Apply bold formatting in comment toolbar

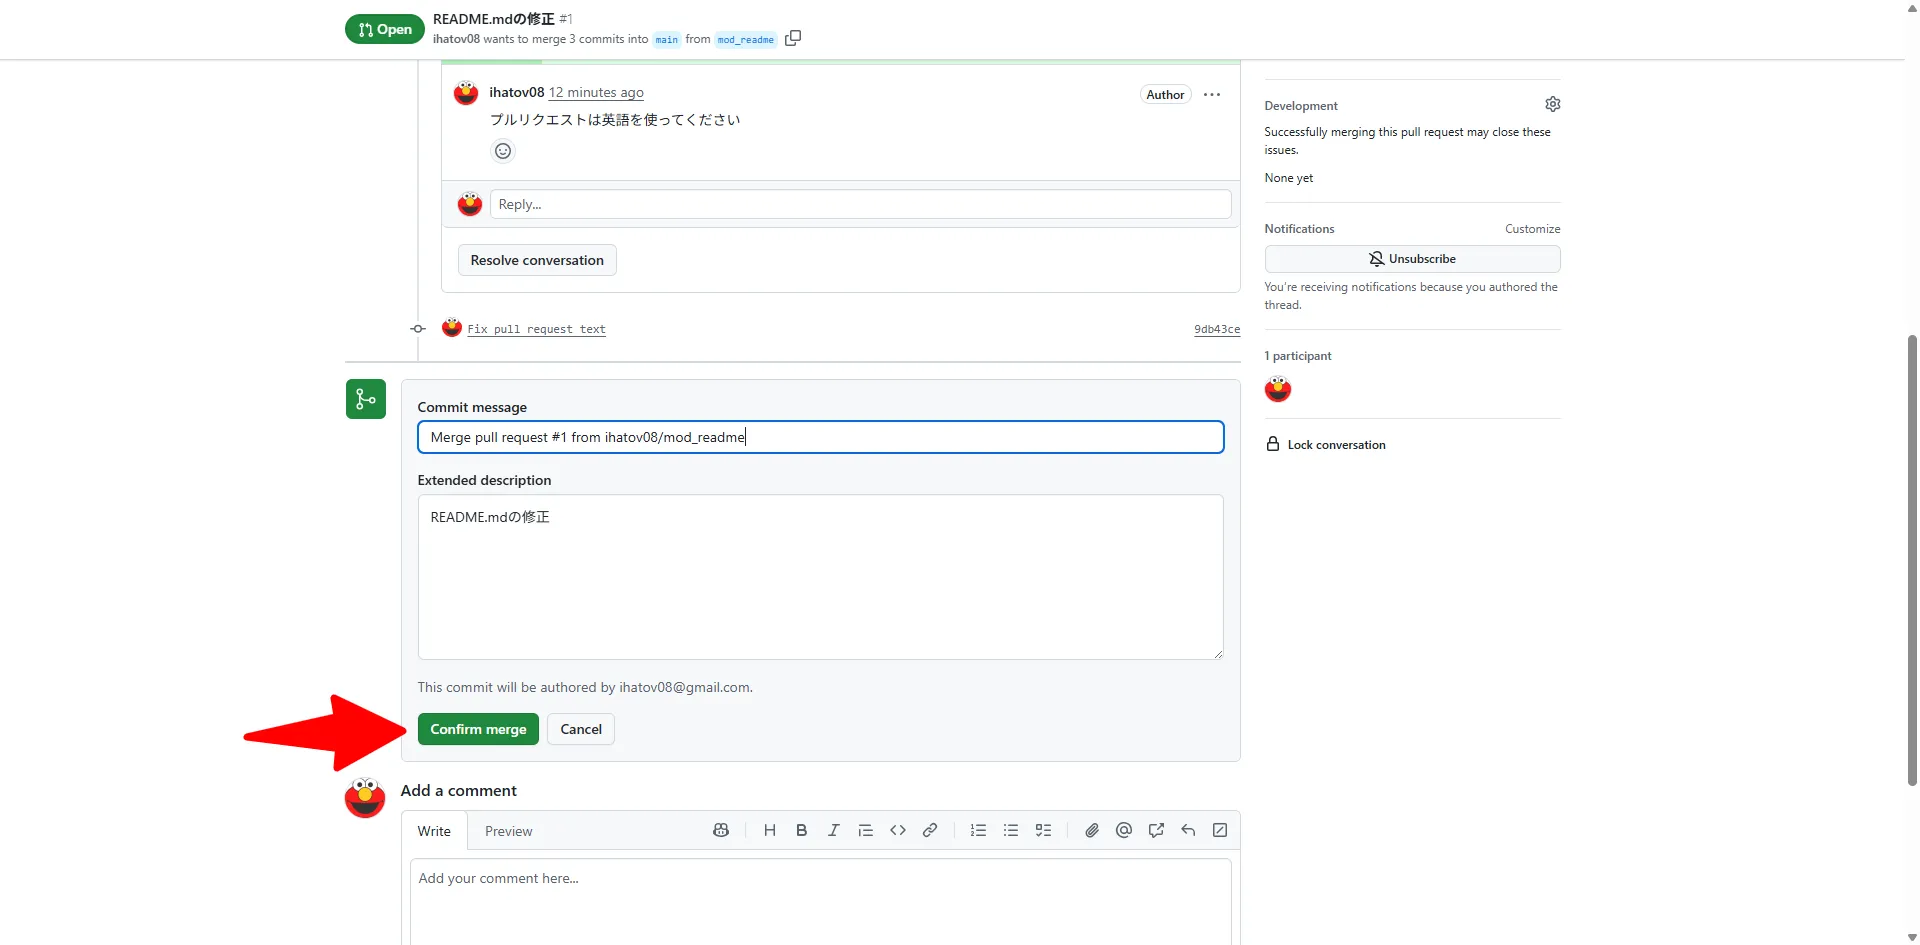801,830
